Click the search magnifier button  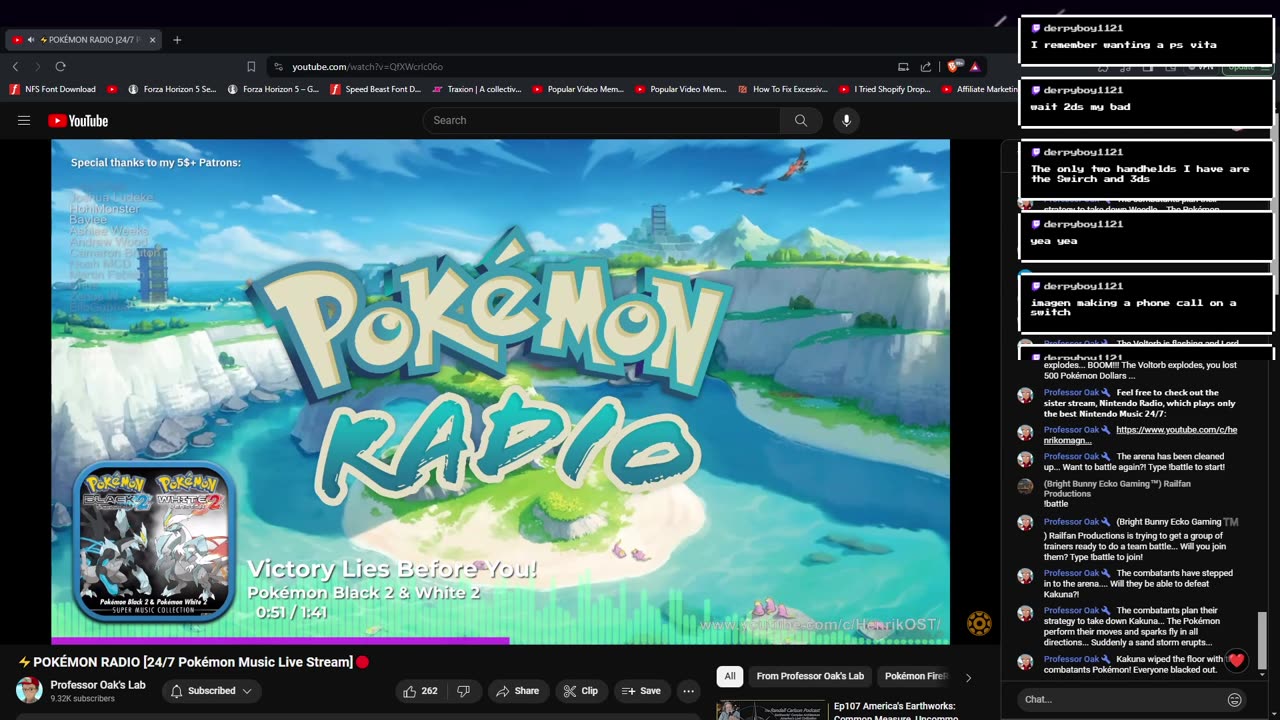click(801, 120)
